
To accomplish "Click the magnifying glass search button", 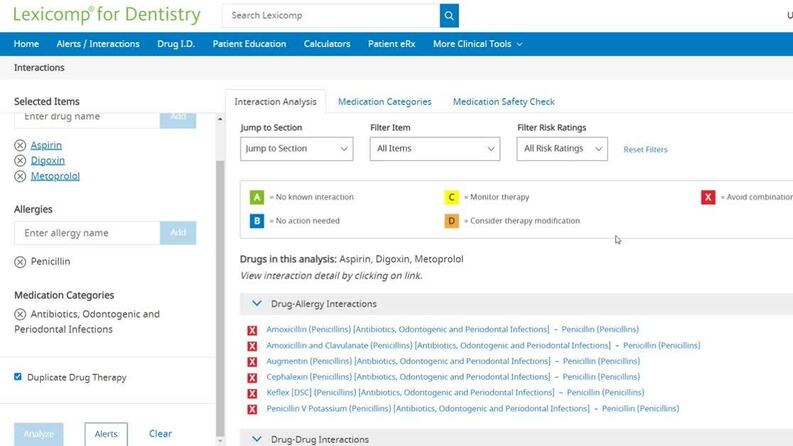I will 450,16.
